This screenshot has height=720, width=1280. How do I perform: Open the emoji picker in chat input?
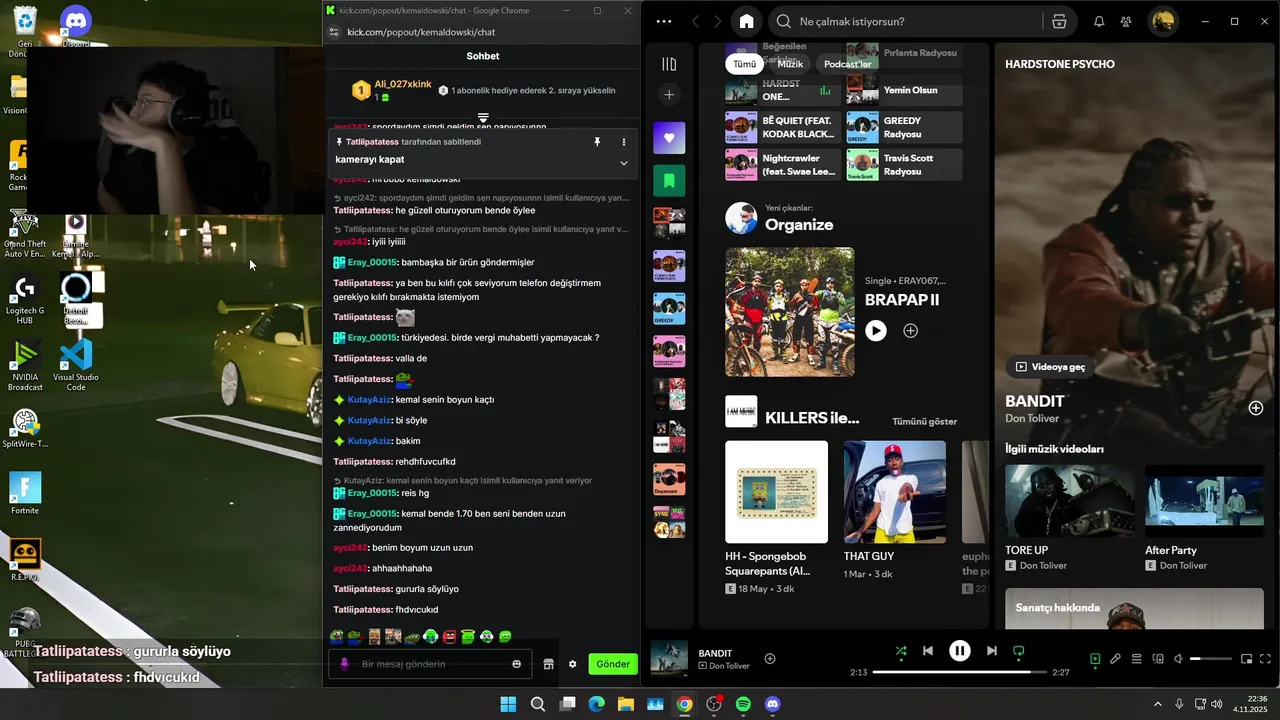[516, 664]
